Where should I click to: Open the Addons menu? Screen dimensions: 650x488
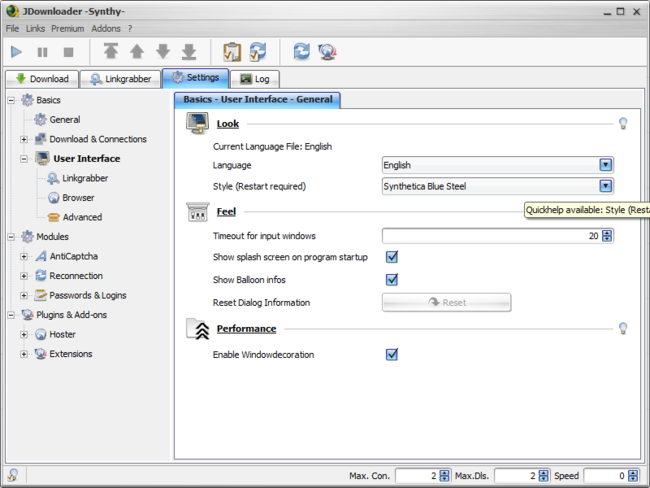point(106,28)
